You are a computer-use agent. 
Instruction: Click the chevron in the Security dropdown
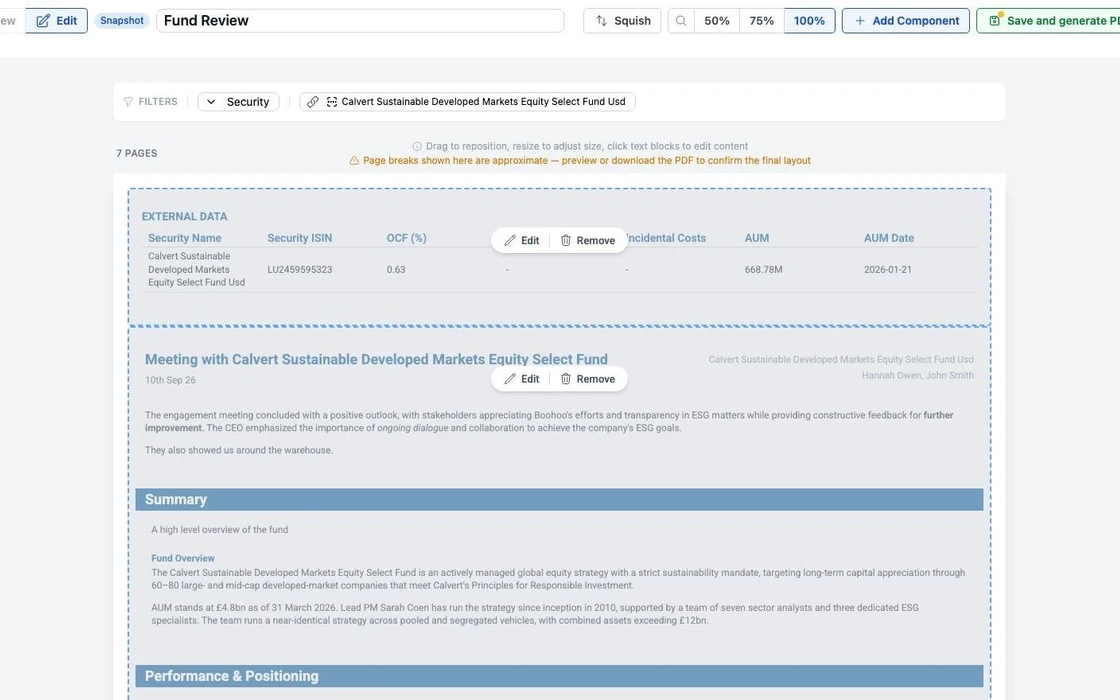[211, 101]
